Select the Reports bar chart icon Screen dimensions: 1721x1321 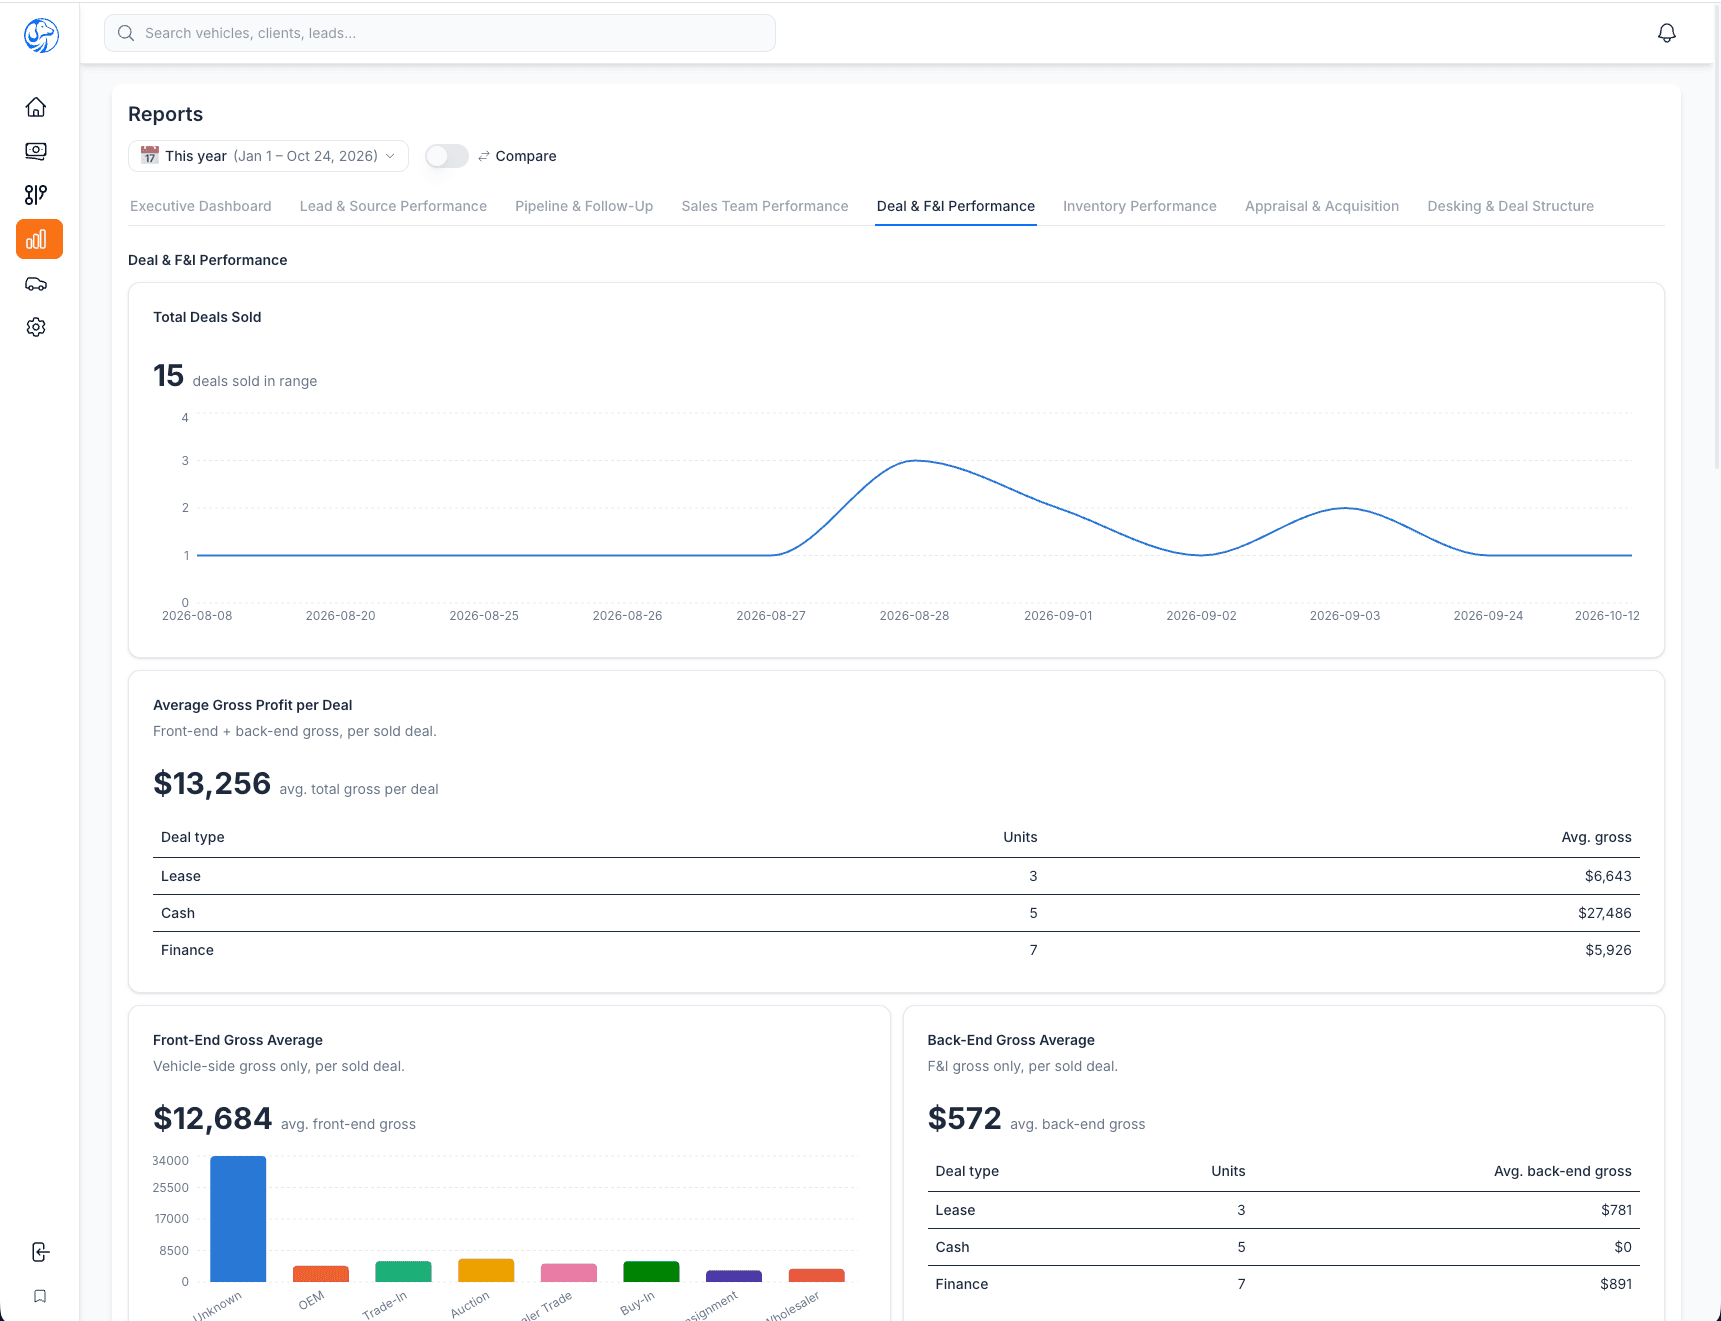tap(39, 239)
